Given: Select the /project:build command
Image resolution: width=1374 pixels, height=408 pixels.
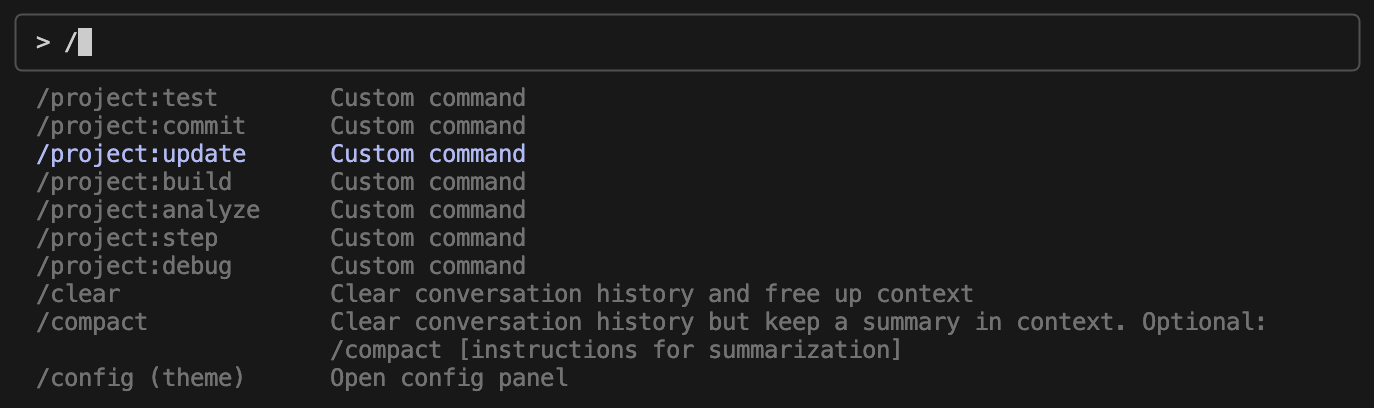Looking at the screenshot, I should click(134, 182).
